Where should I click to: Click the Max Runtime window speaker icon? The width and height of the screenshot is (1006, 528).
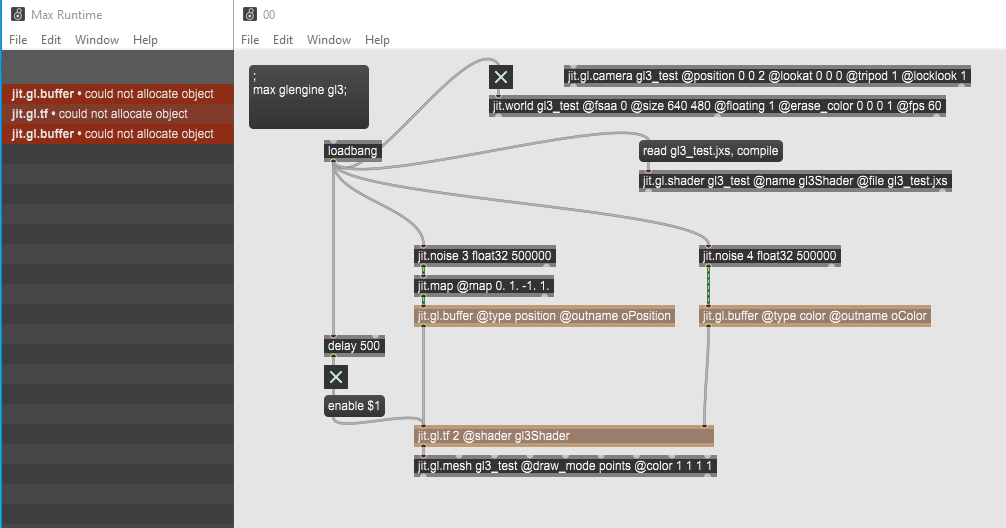pos(17,15)
